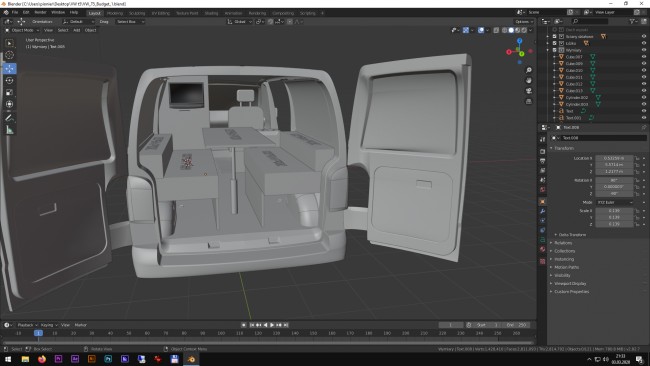Activate the Rotate tool
Screen dimensions: 650x366
(x=10, y=80)
